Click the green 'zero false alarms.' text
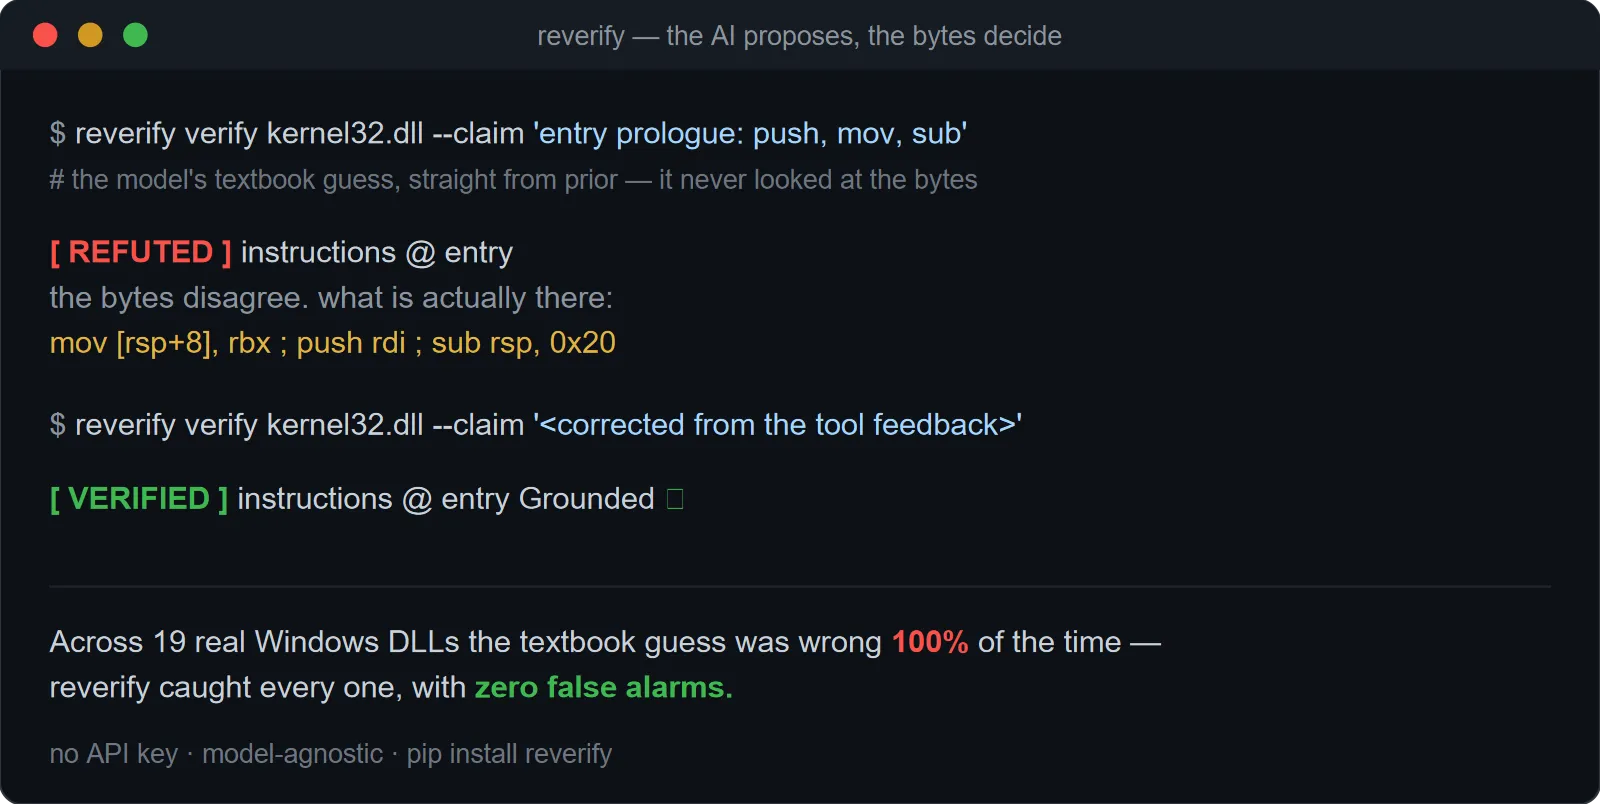The width and height of the screenshot is (1600, 804). 604,688
